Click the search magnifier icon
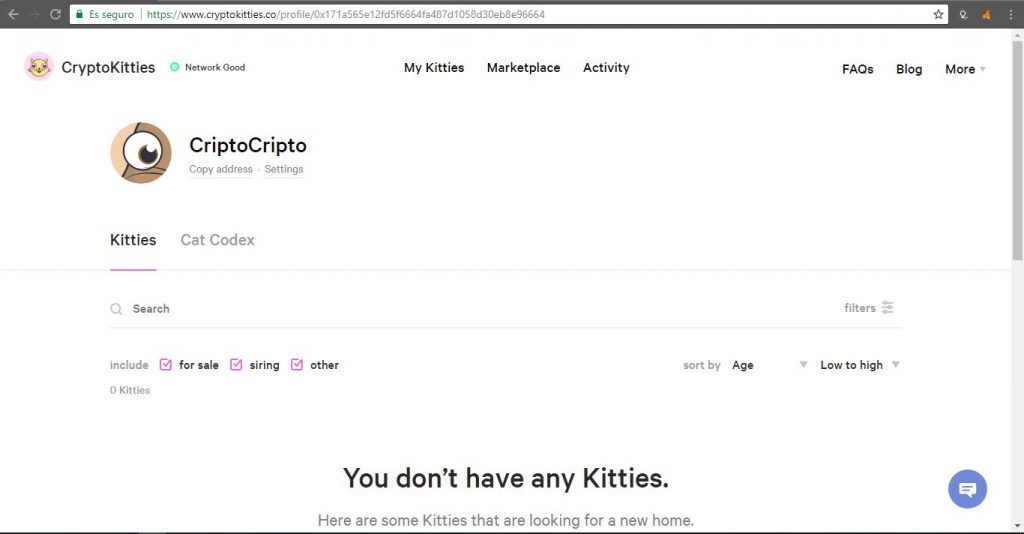Screen dimensions: 1024x534 click(116, 309)
